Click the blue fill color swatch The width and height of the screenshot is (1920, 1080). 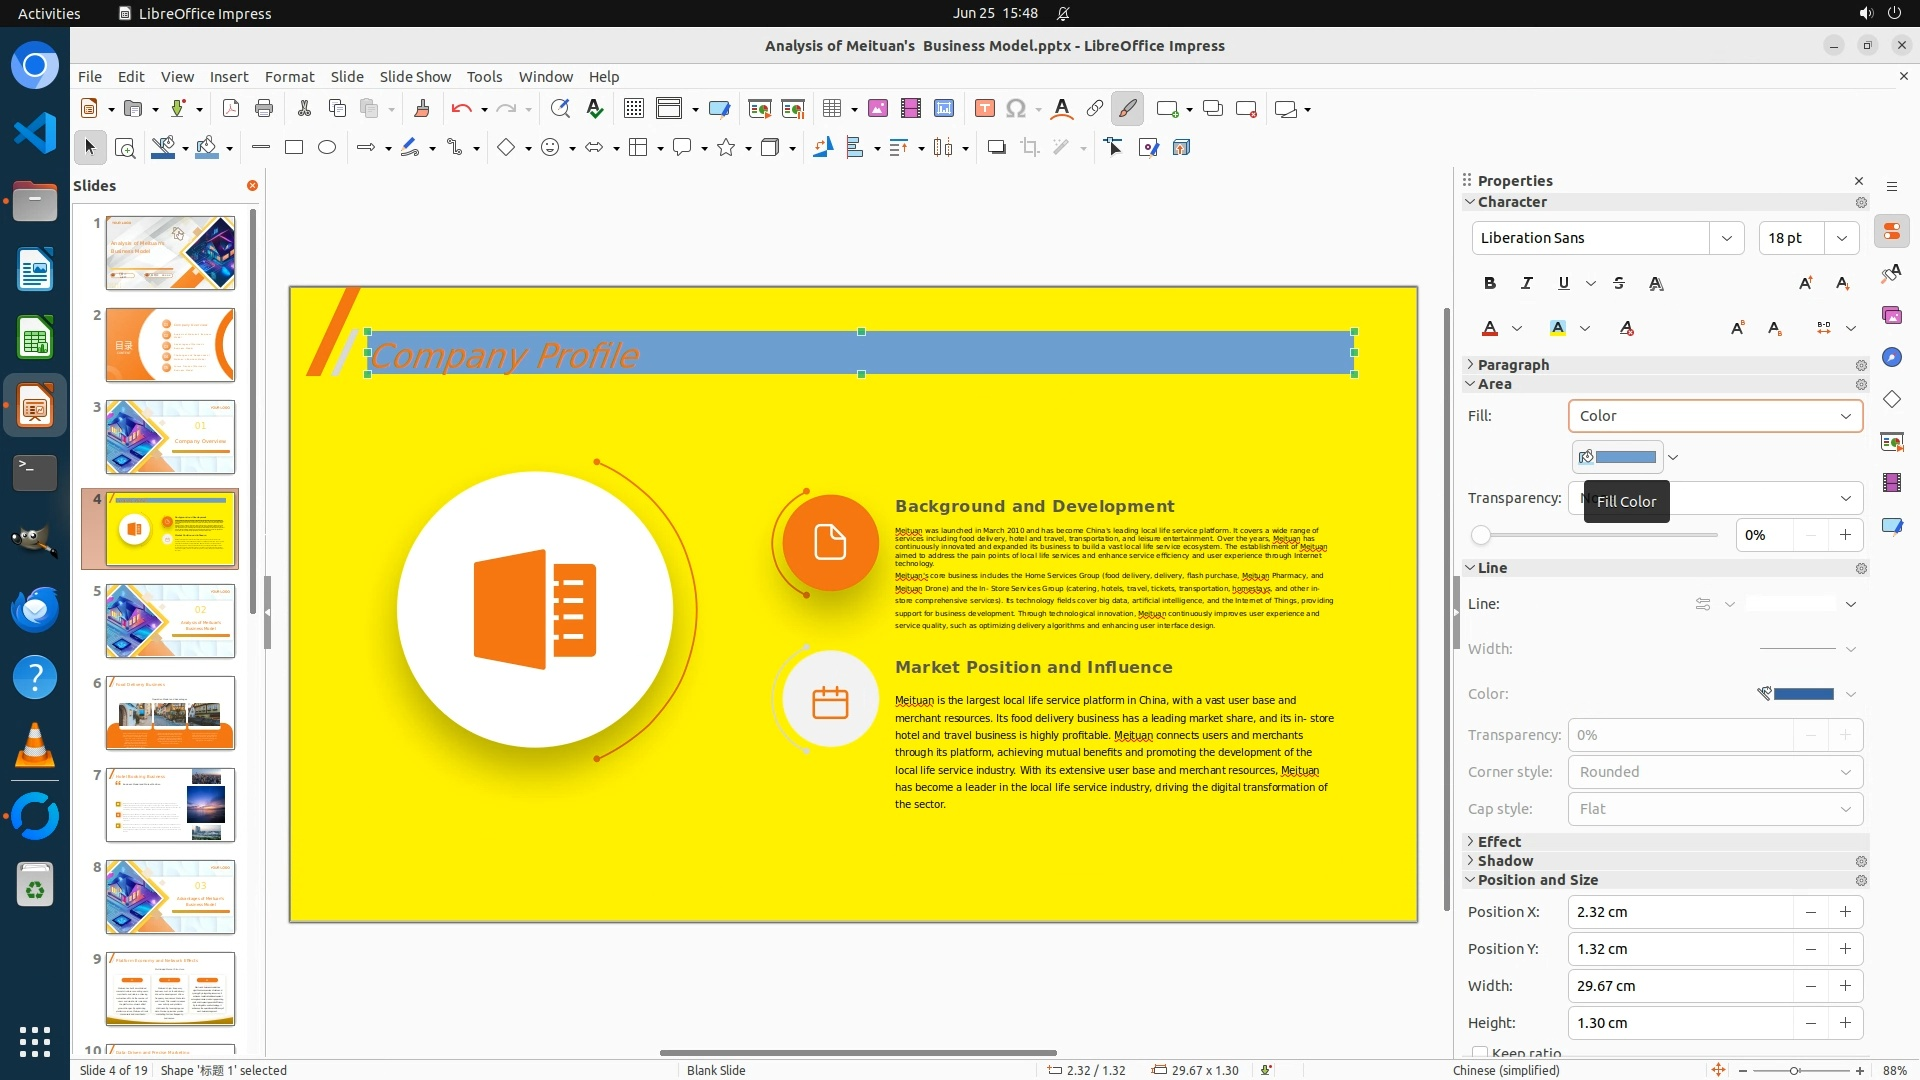[x=1625, y=458]
